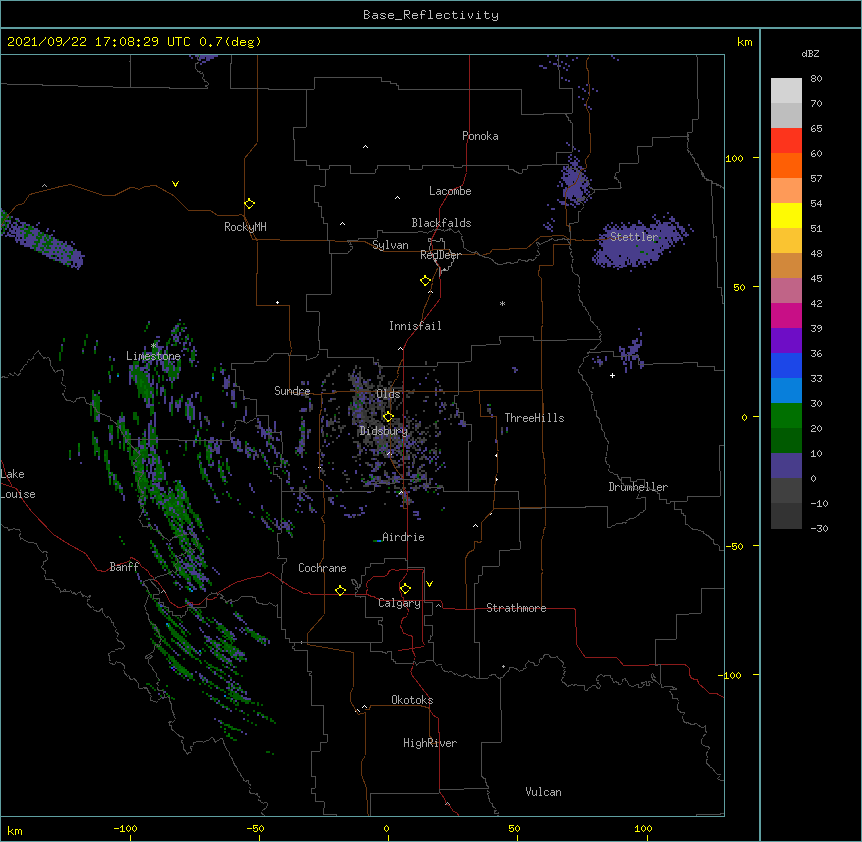Viewport: 862px width, 842px height.
Task: Click the yellow diamond marker south of Cochrane
Action: 340,590
